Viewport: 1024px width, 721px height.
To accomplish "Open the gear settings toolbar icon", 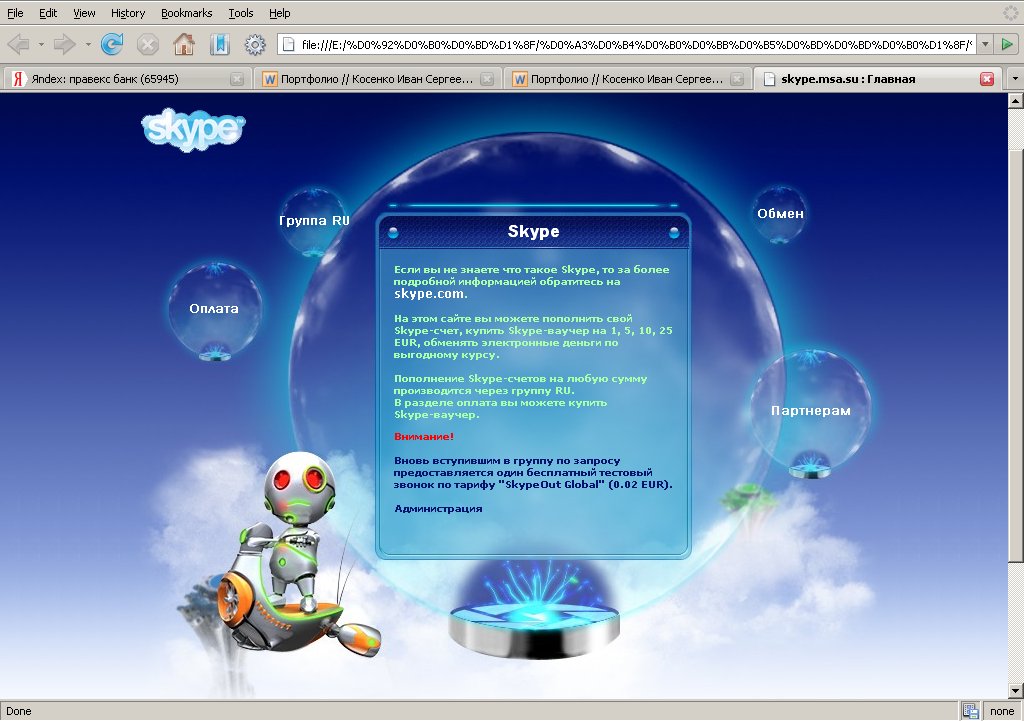I will point(255,44).
